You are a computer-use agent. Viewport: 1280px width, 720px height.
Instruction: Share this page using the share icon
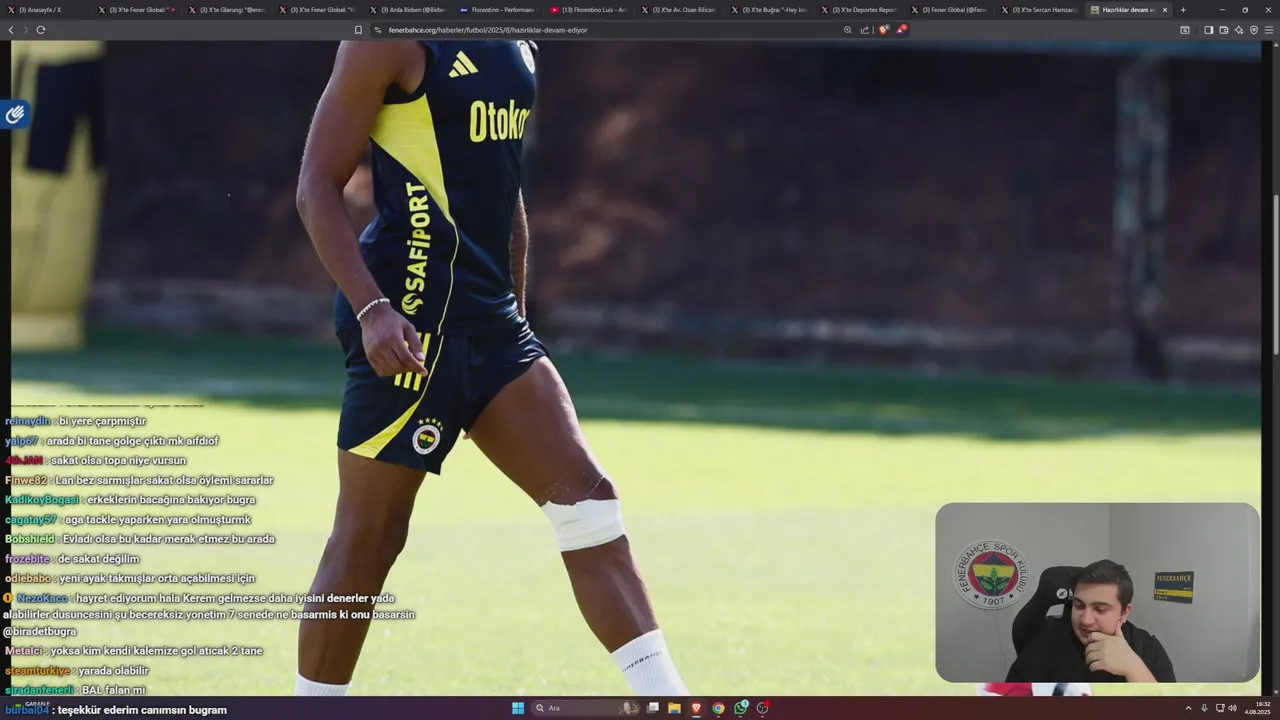pyautogui.click(x=865, y=30)
